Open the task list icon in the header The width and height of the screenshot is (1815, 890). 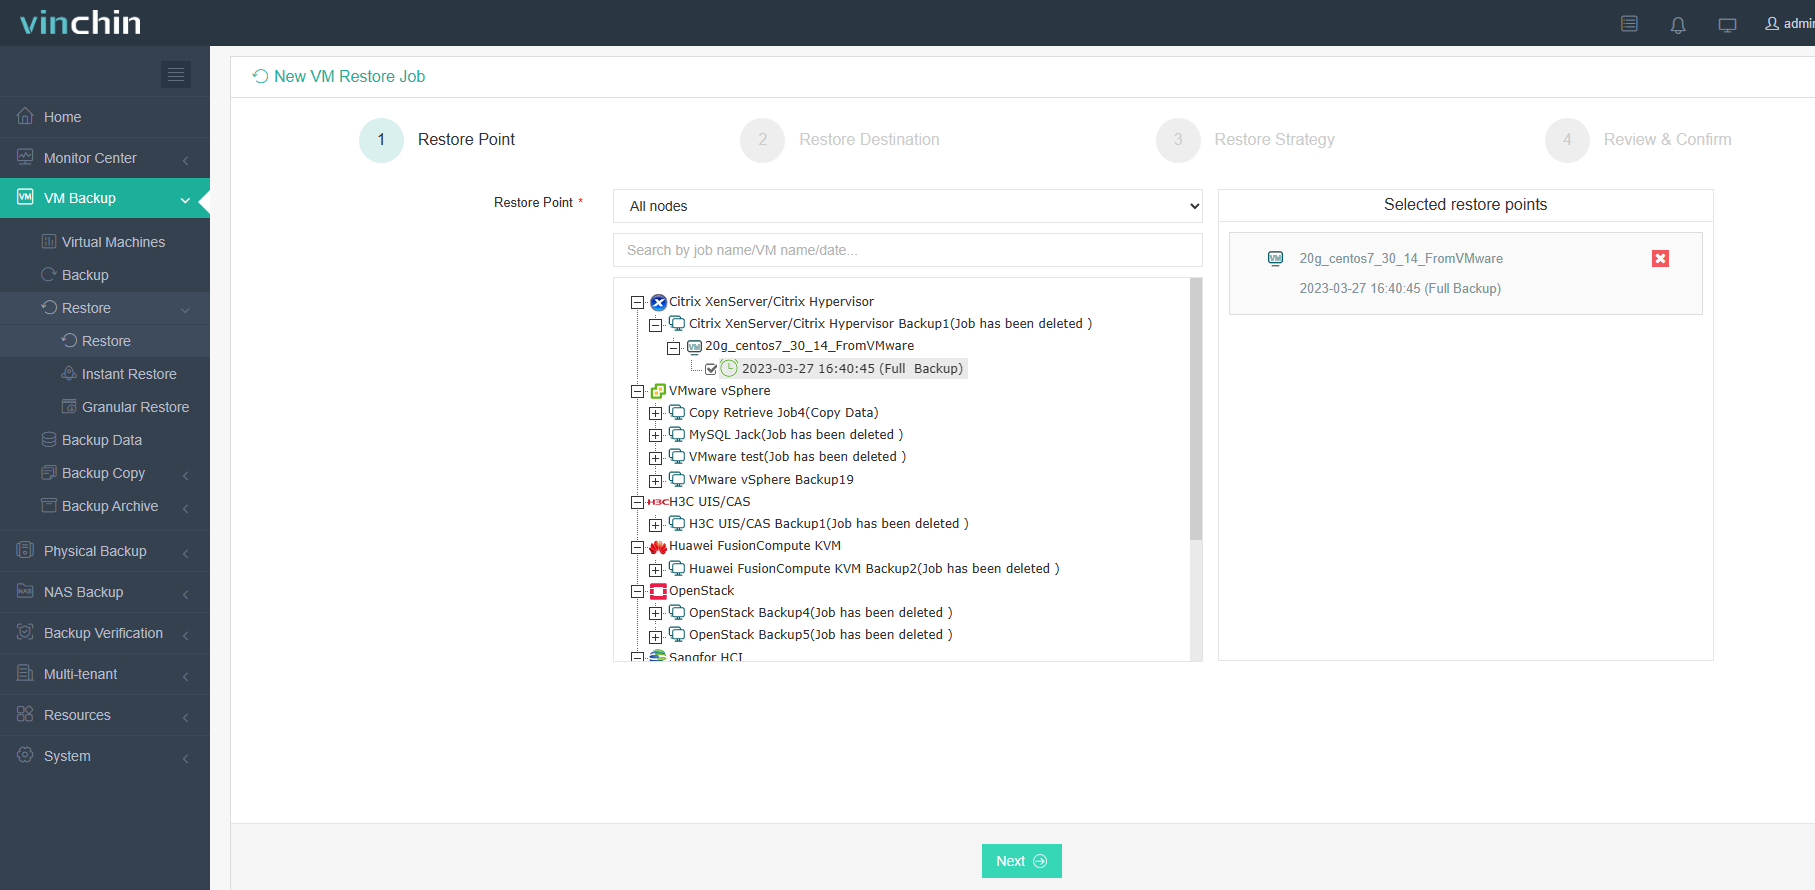[x=1629, y=23]
